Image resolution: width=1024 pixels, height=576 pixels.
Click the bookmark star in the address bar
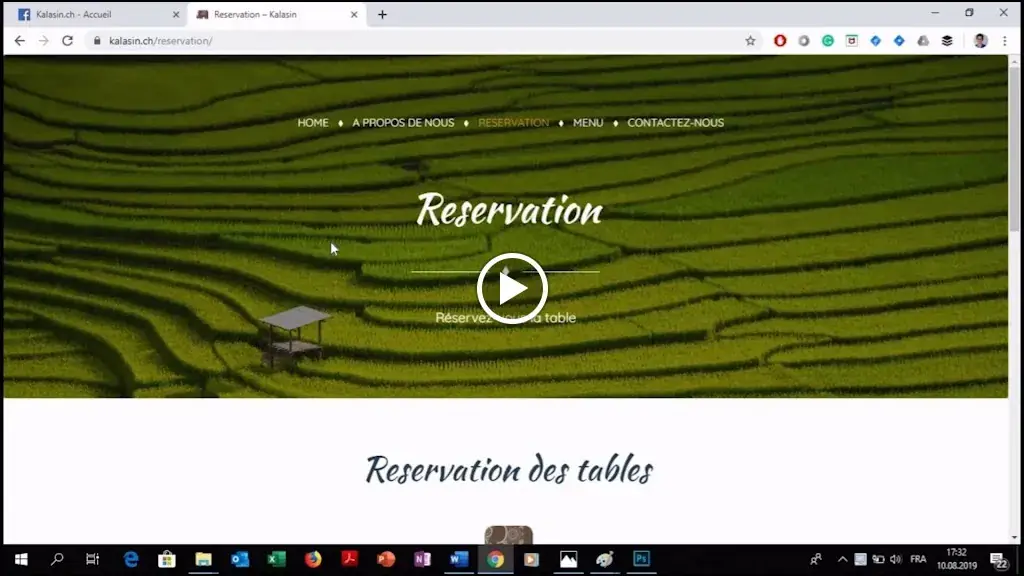[751, 41]
